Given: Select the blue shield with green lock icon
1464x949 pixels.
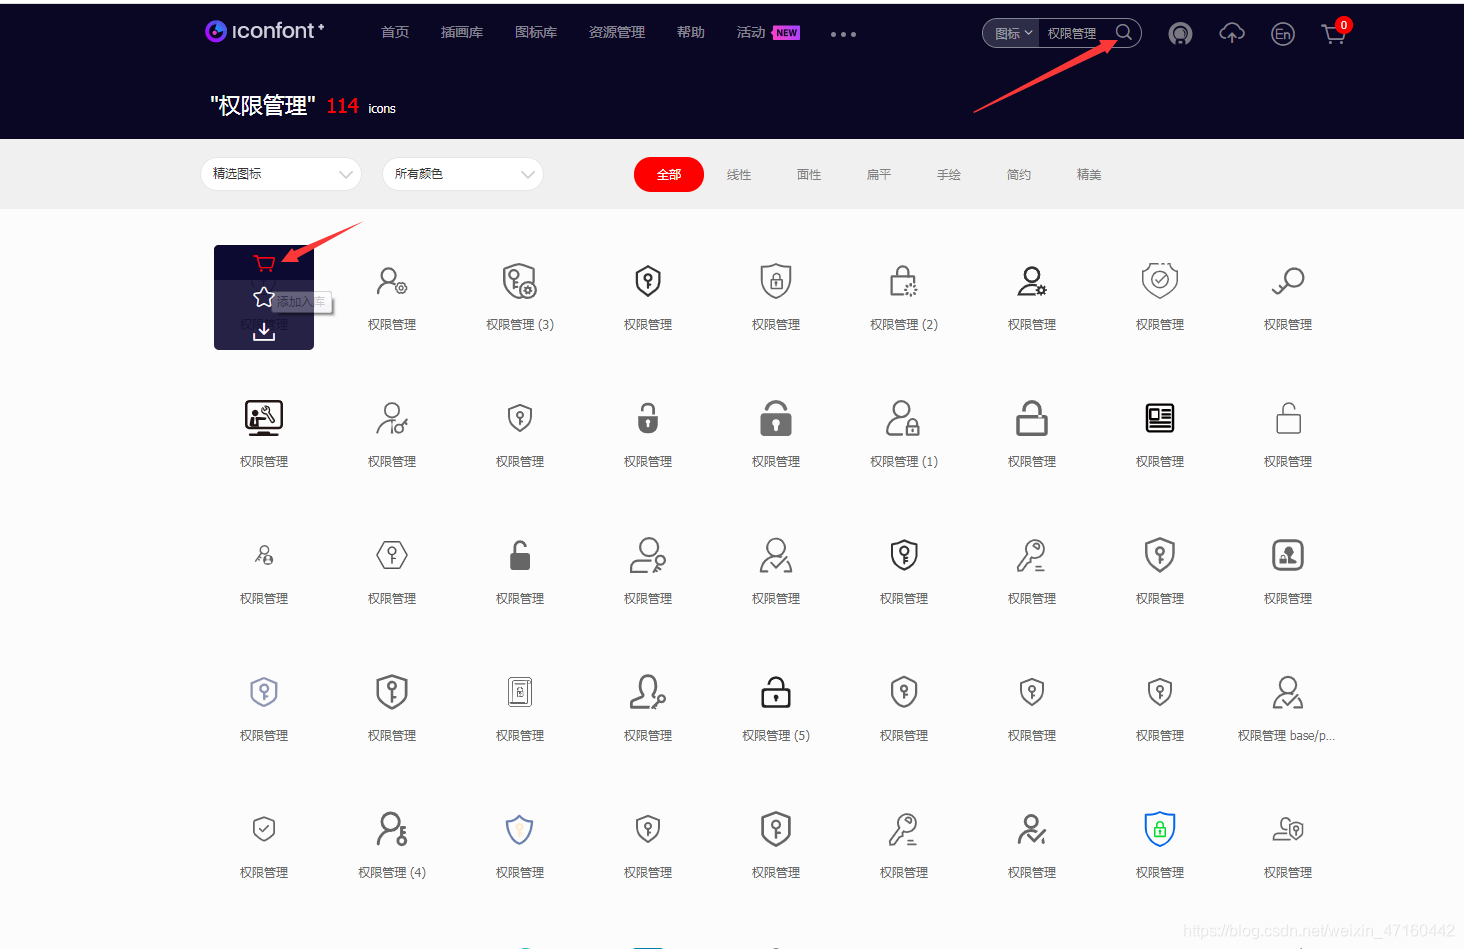Looking at the screenshot, I should tap(1160, 829).
